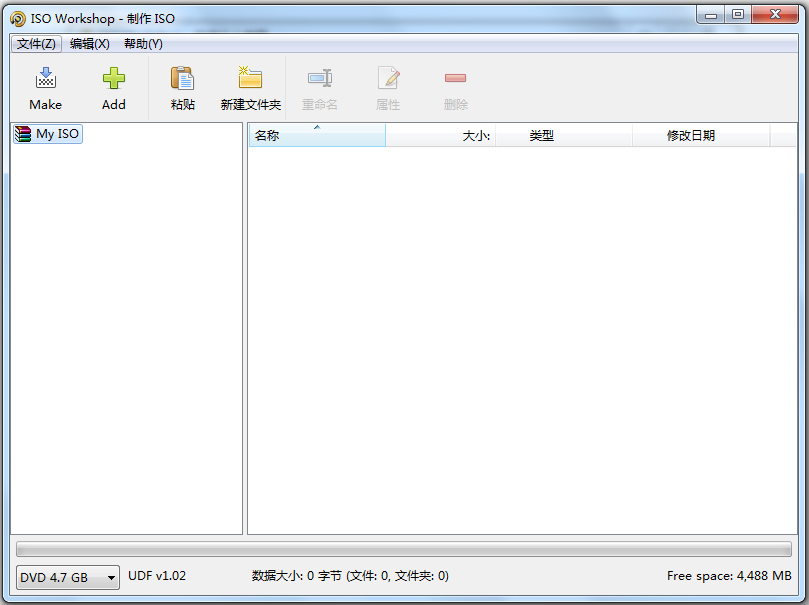Select the My ISO tree root

tap(47, 134)
